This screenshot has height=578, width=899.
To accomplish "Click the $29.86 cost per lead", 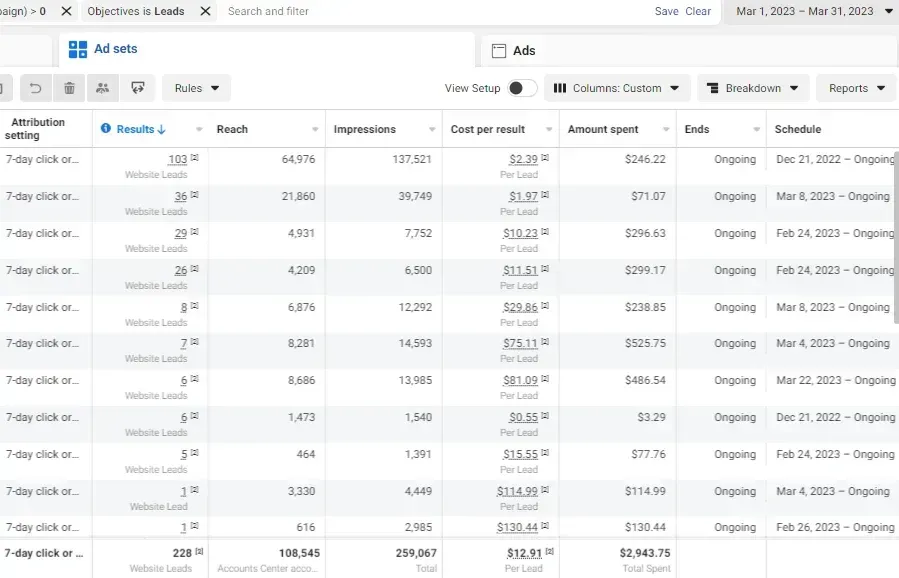I will [521, 307].
